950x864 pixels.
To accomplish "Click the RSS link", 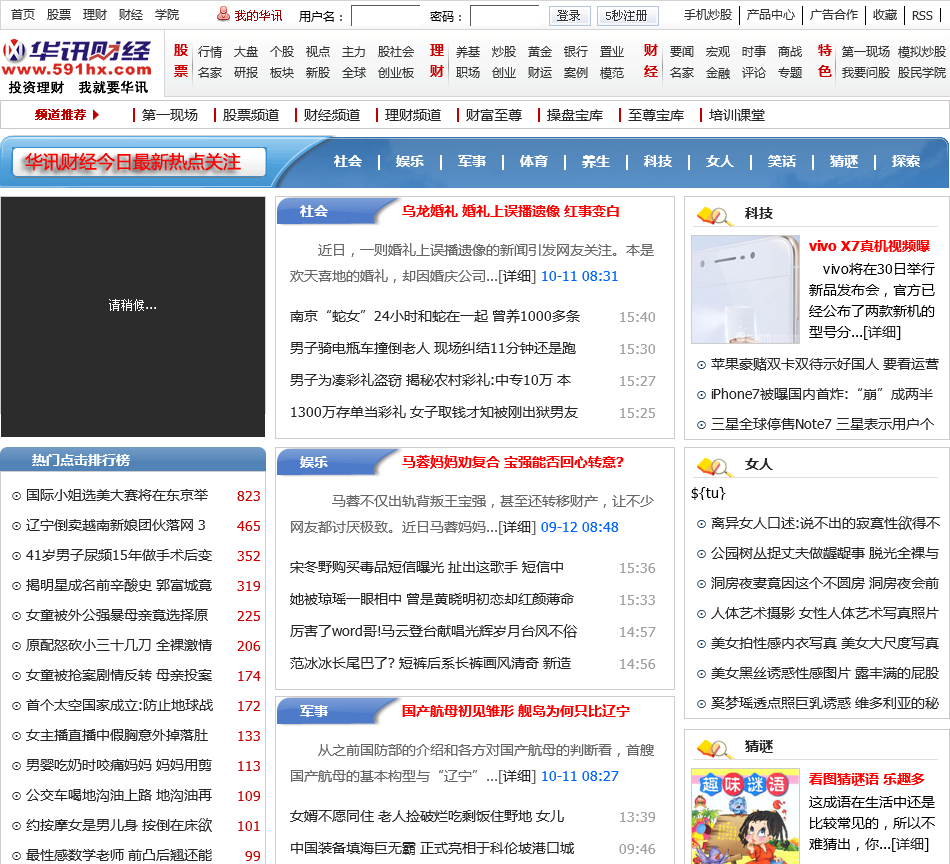I will pyautogui.click(x=922, y=15).
